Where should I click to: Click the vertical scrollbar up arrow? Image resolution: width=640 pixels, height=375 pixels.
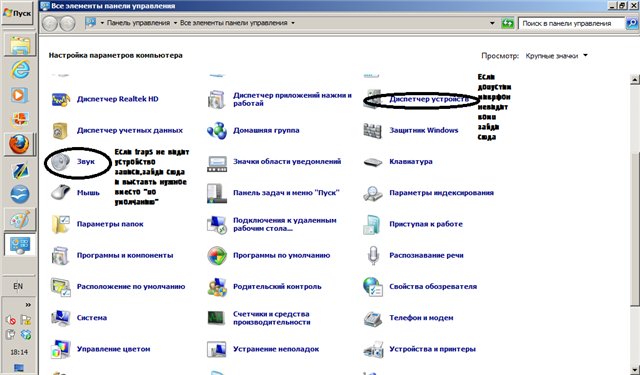pos(635,80)
